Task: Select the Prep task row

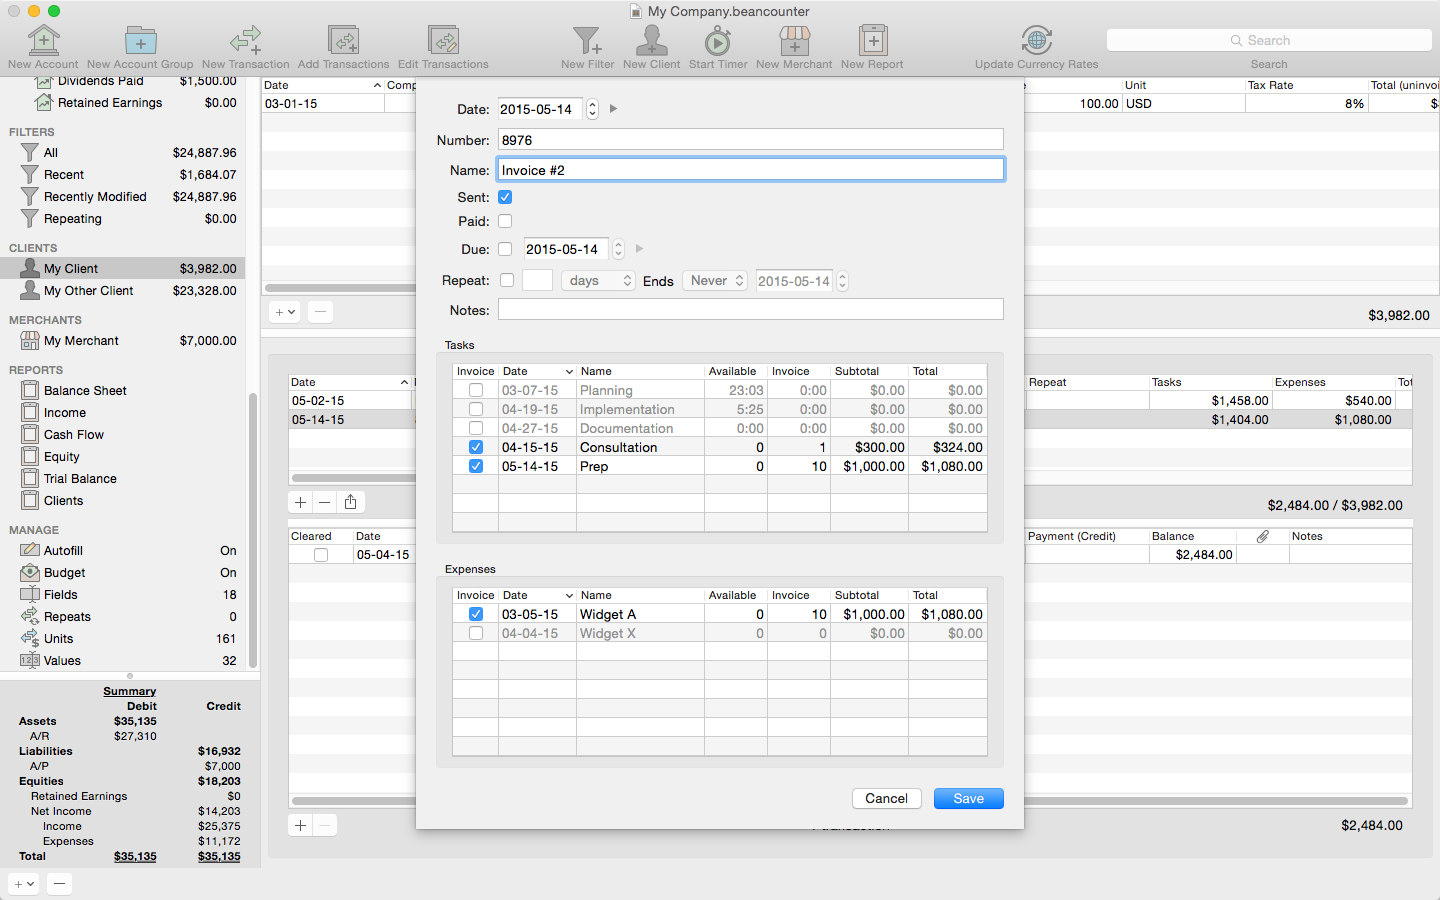Action: click(720, 466)
